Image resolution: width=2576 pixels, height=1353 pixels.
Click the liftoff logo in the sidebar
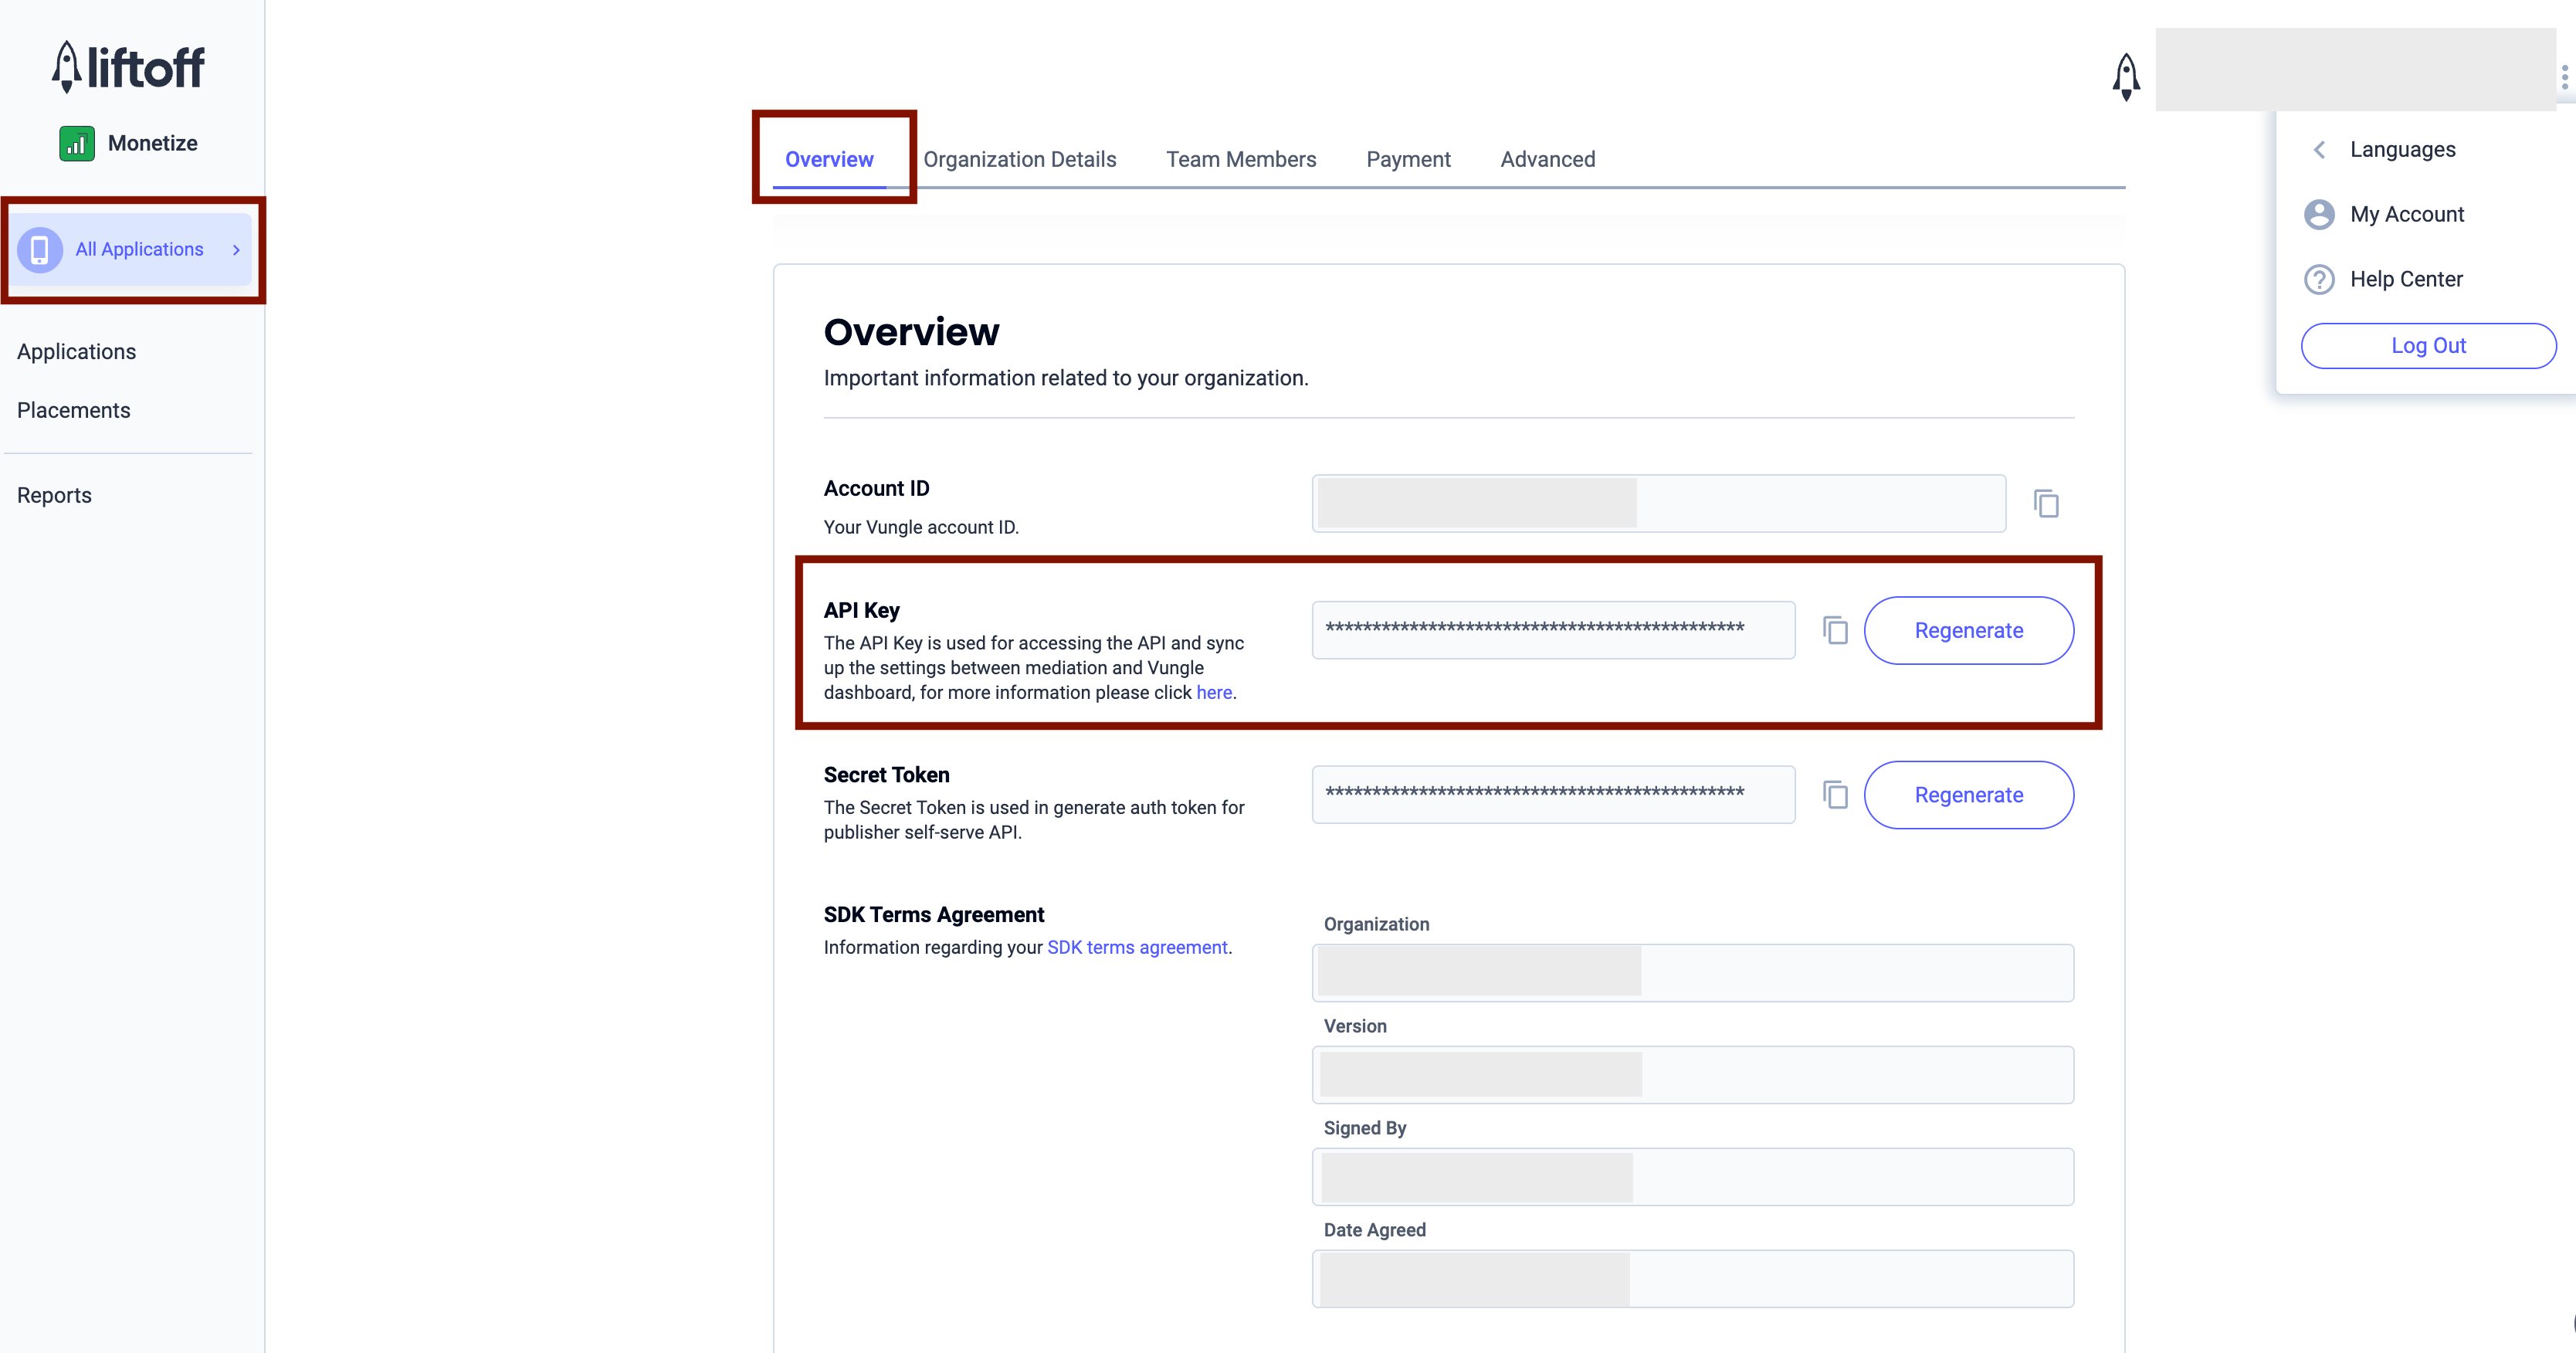128,67
